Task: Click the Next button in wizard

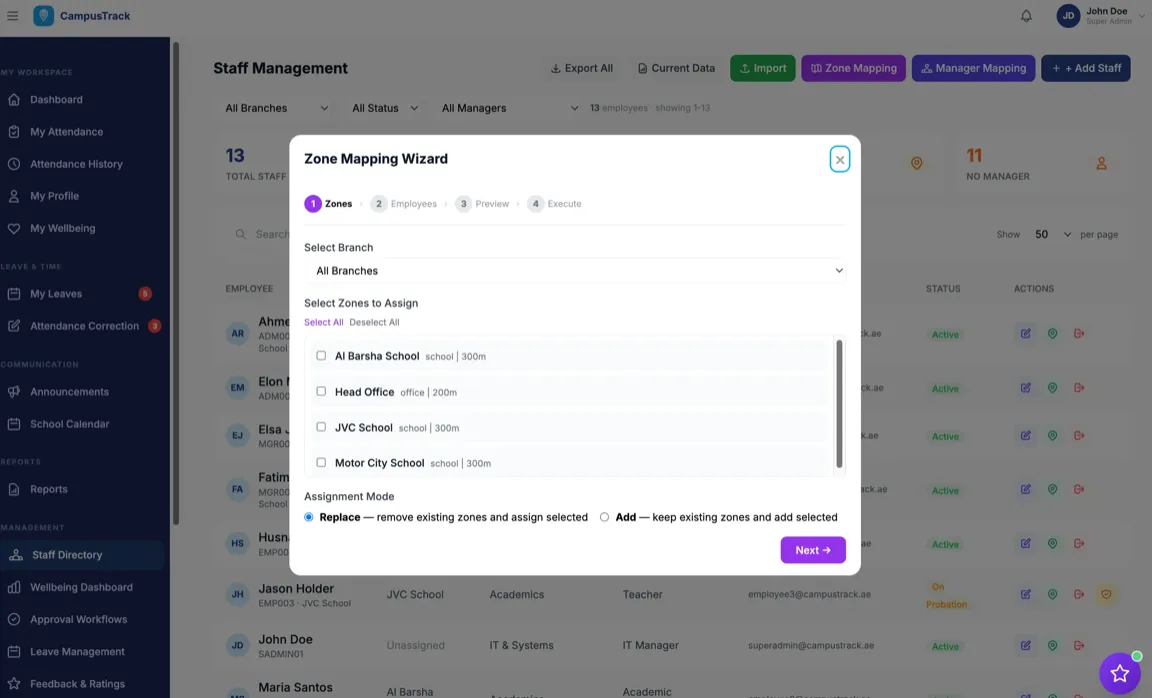Action: tap(812, 550)
